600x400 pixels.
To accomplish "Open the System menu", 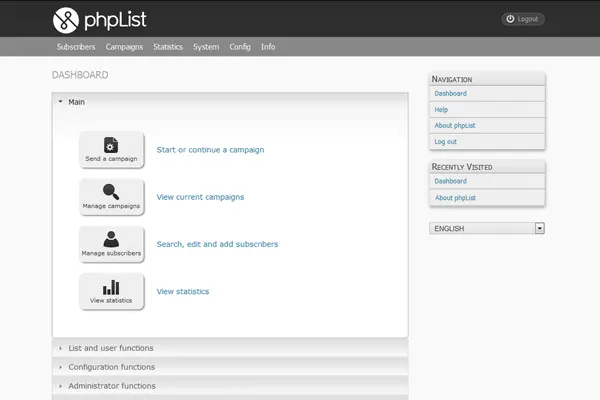I will pos(206,47).
